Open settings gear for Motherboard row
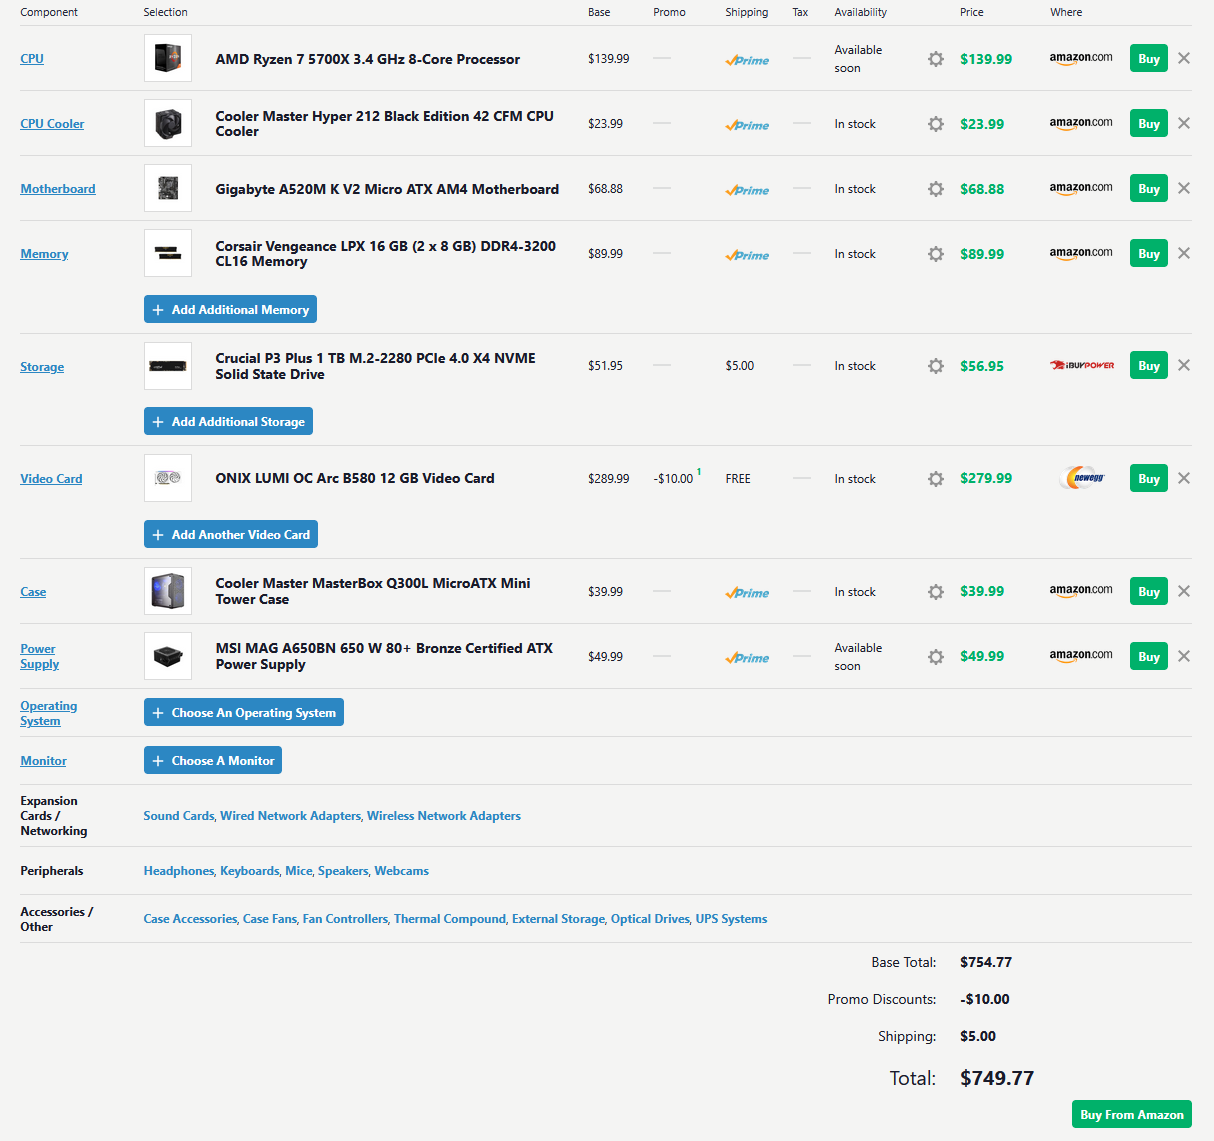 [x=936, y=189]
